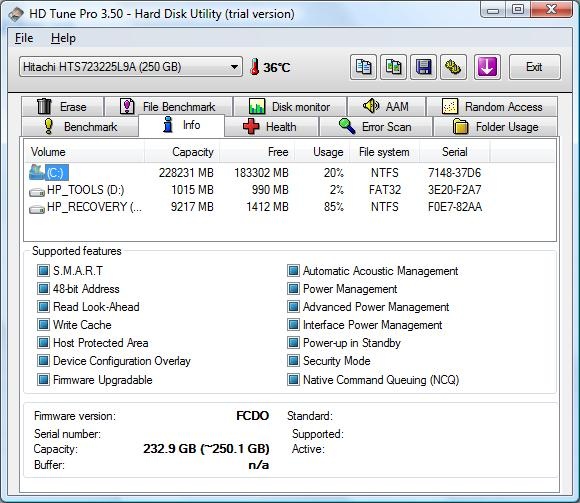The height and width of the screenshot is (503, 580).
Task: Click the Exit button
Action: 535,67
